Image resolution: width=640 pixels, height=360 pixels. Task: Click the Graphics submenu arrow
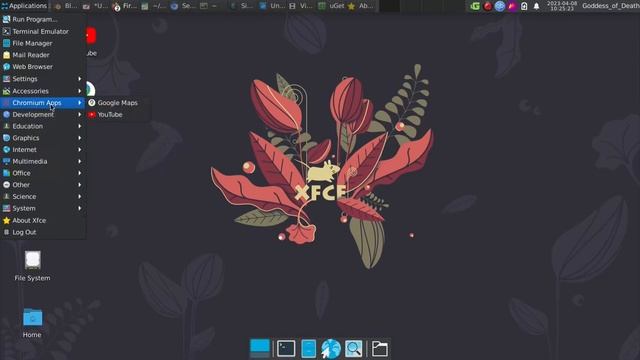click(80, 138)
